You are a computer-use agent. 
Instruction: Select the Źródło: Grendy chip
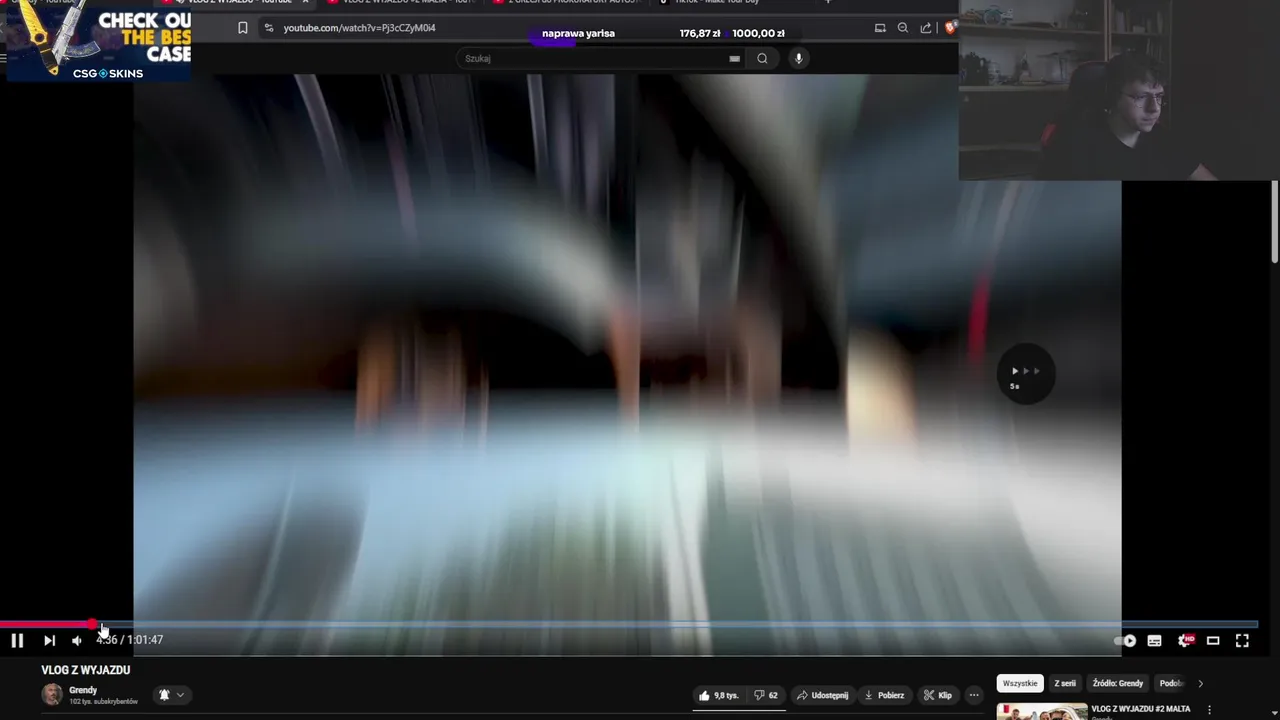click(1118, 683)
